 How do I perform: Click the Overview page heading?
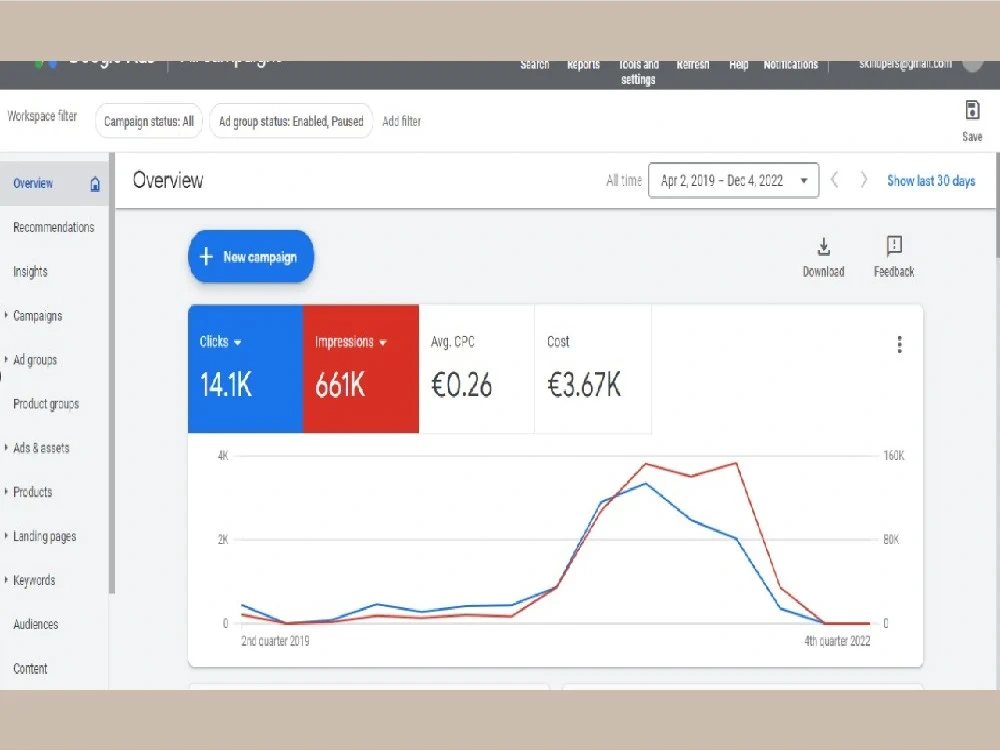pos(168,180)
